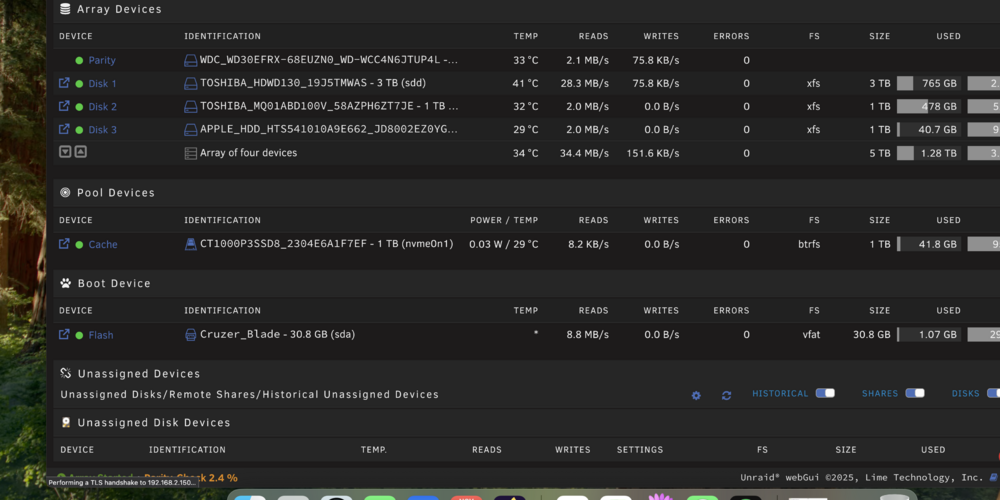Click the Boot Device paw icon

click(65, 283)
